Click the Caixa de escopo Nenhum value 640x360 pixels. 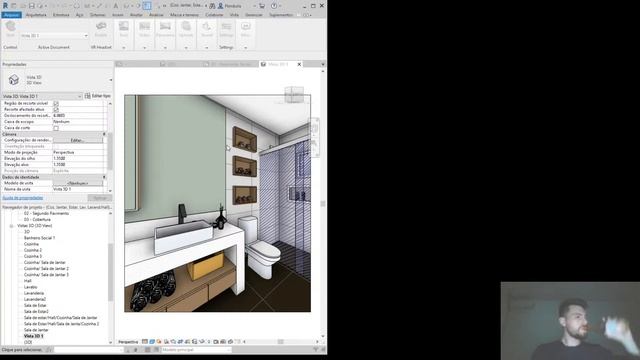[x=78, y=122]
